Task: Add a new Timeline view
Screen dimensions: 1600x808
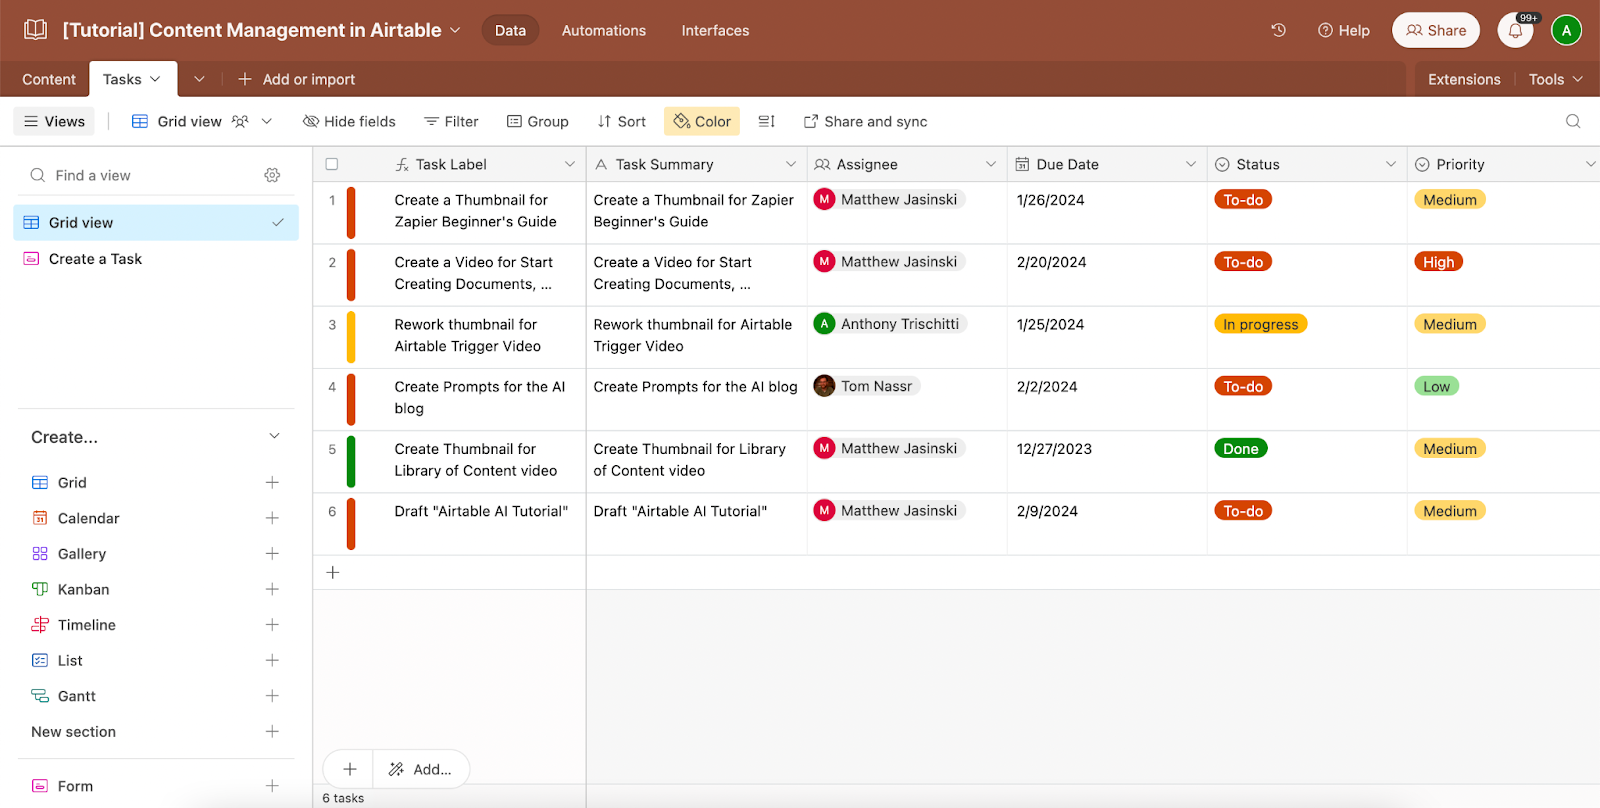Action: pos(272,625)
